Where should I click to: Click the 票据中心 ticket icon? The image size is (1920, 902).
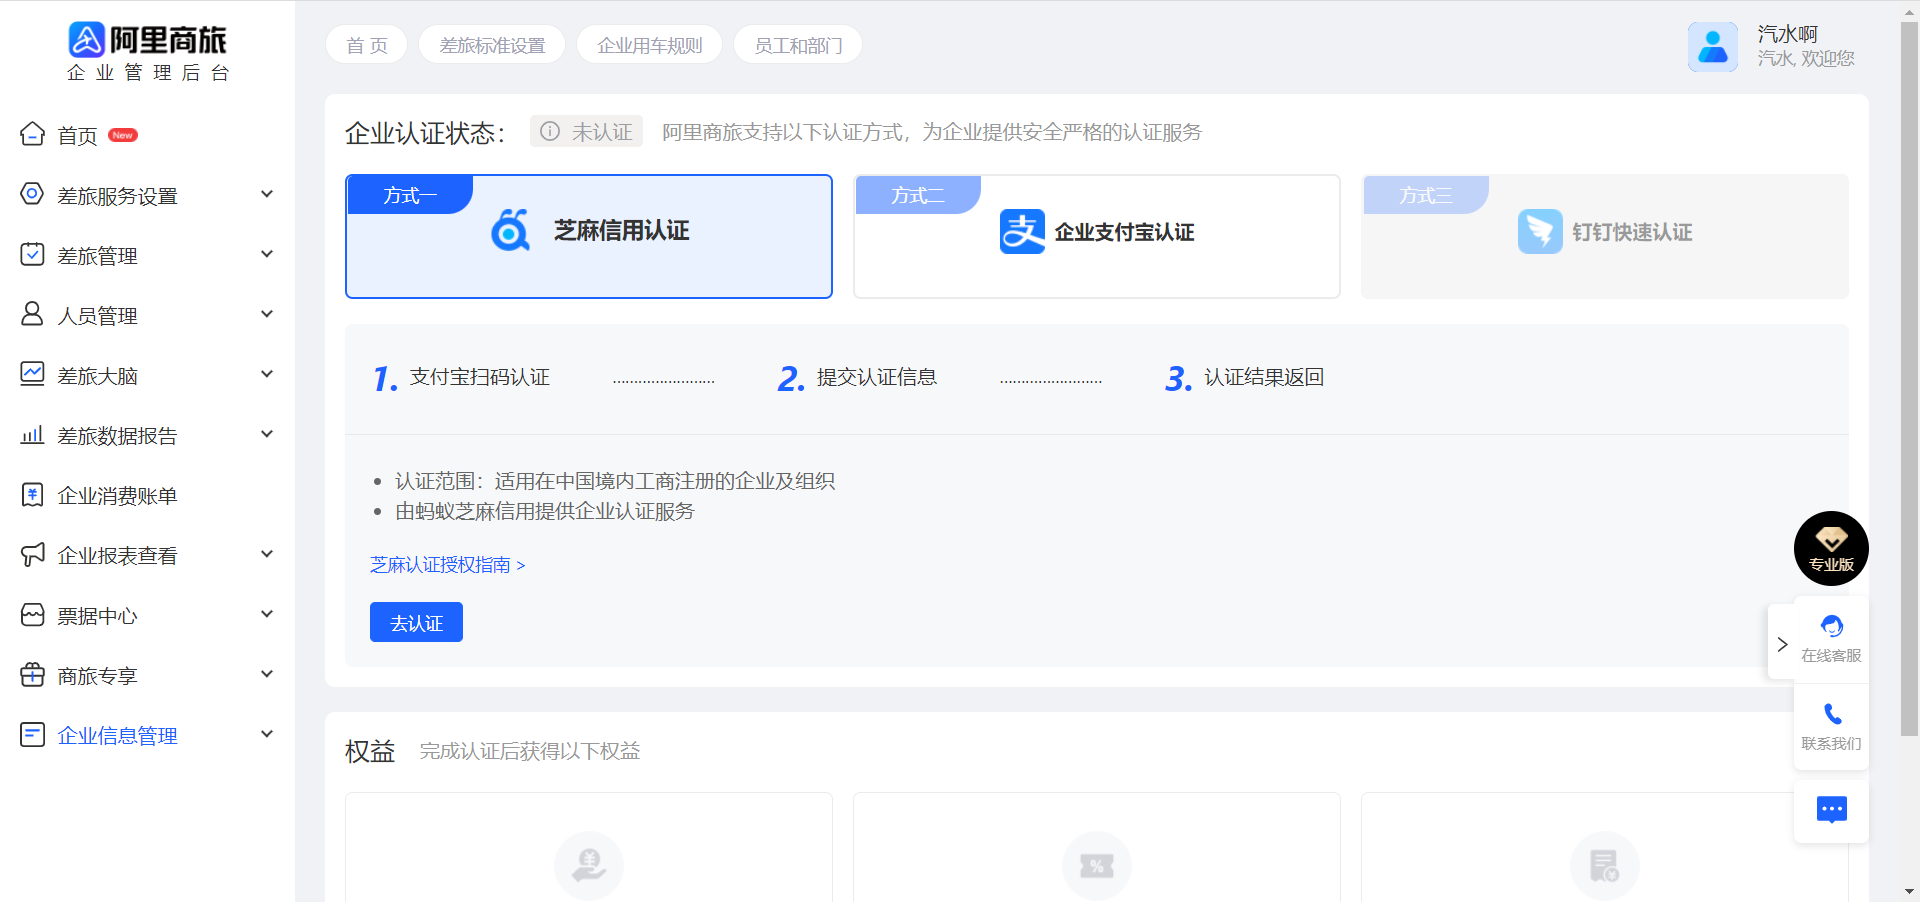click(x=32, y=614)
